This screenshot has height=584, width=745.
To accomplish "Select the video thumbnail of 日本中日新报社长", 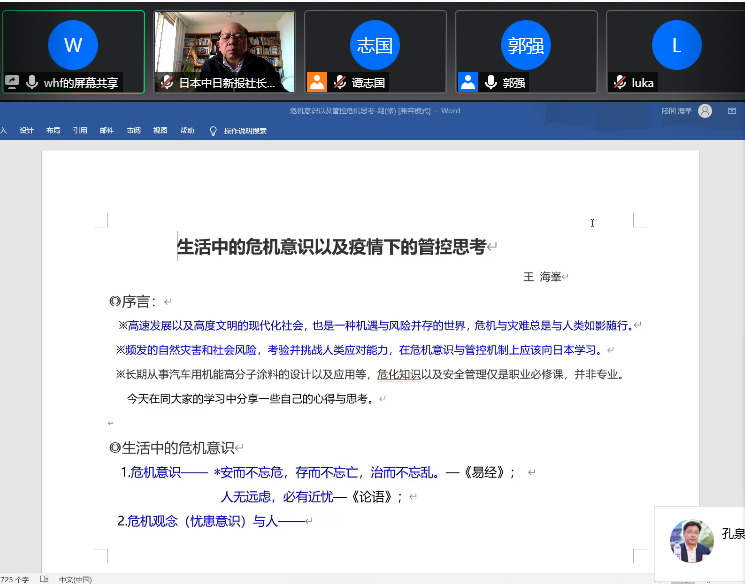I will [224, 43].
